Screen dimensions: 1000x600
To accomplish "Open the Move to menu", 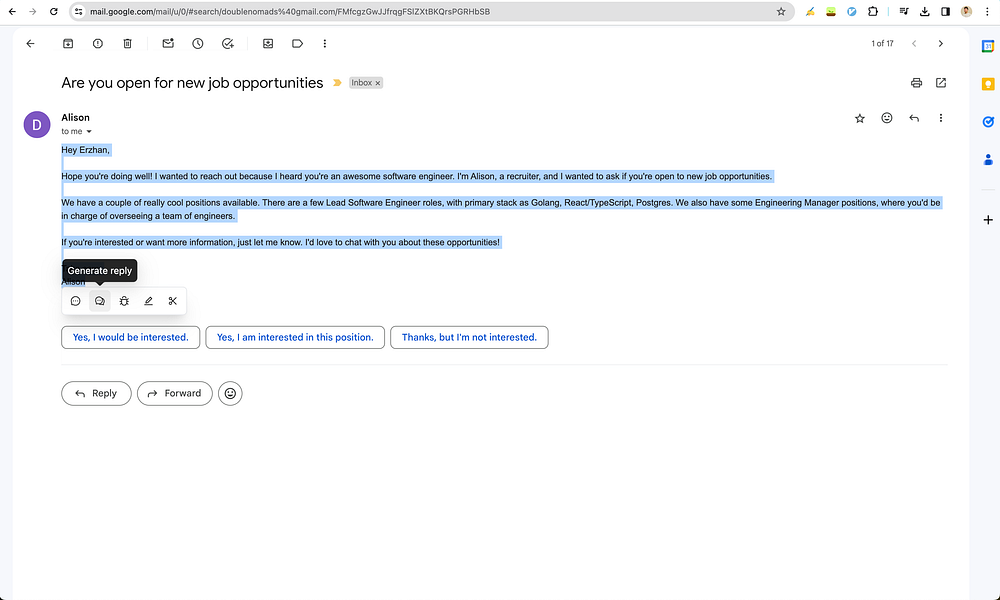I will point(268,43).
